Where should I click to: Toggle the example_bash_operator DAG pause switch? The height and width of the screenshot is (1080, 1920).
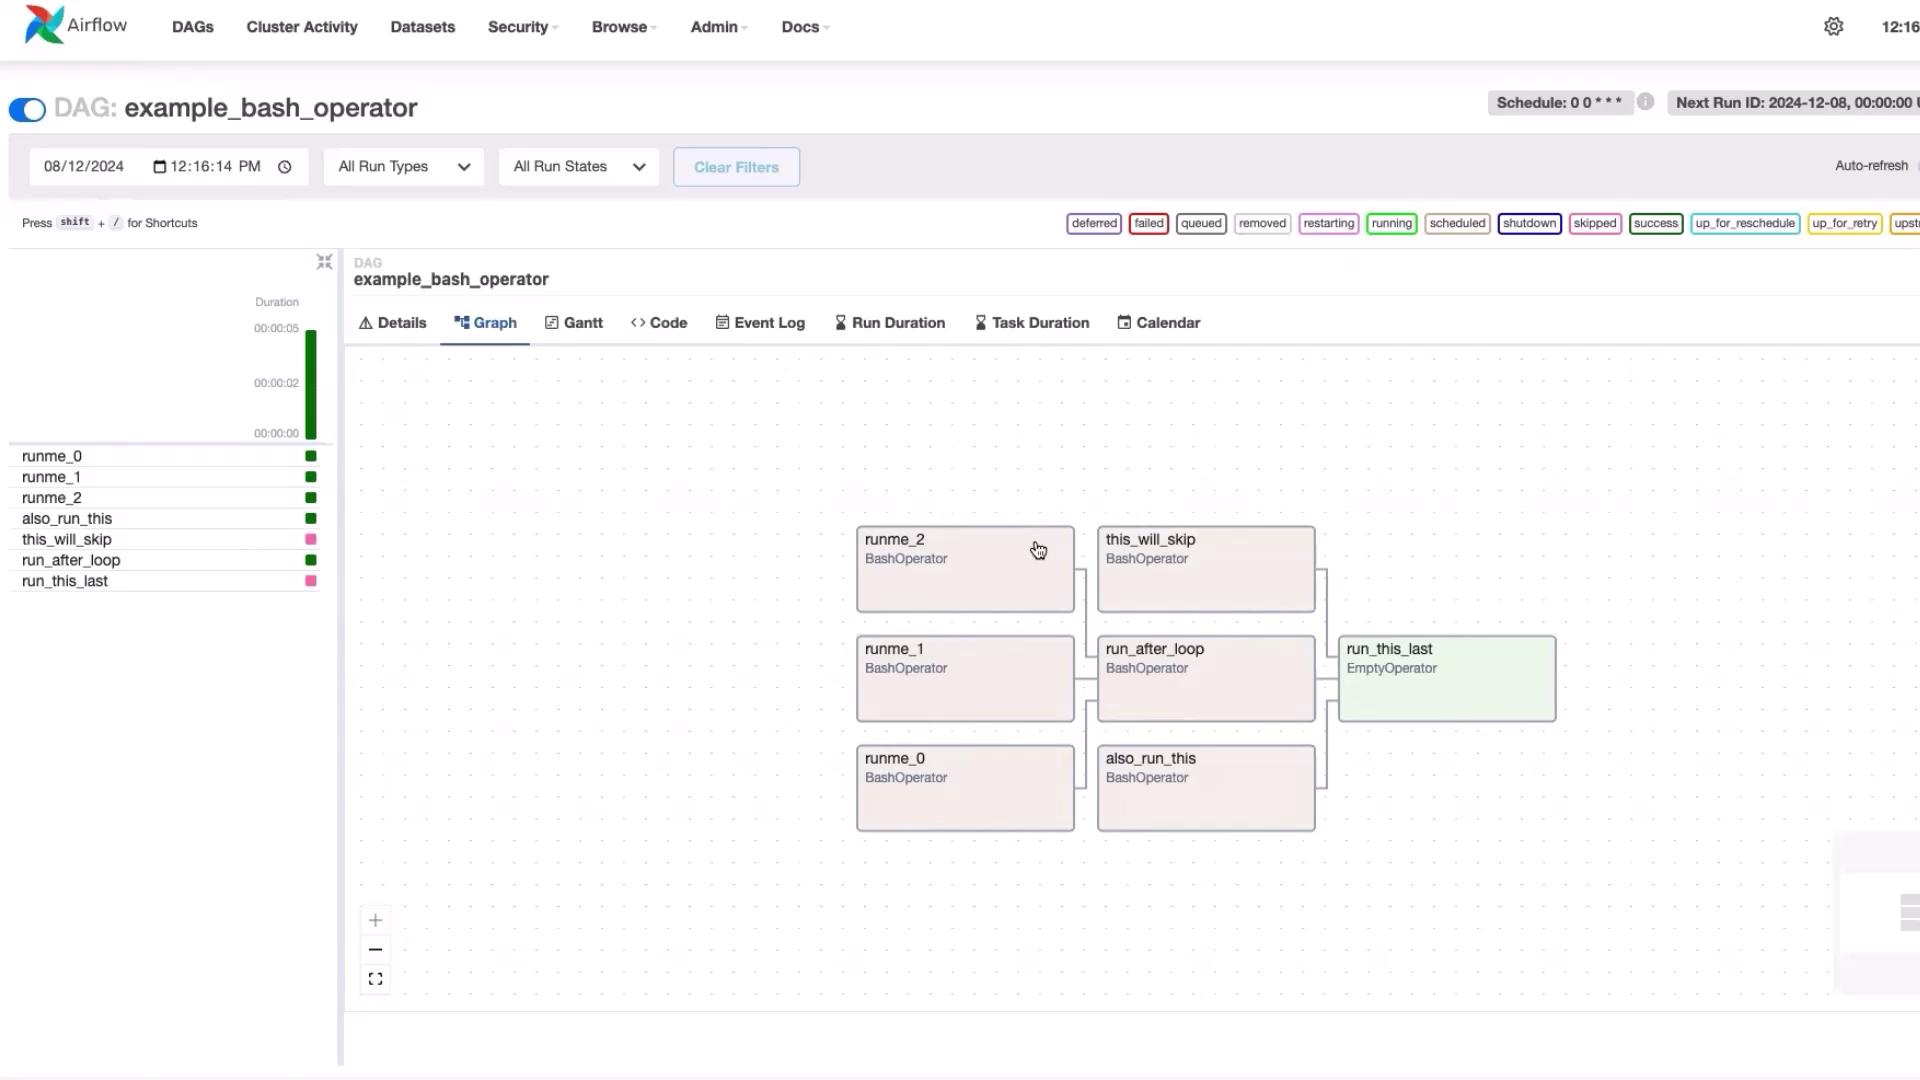(x=28, y=109)
